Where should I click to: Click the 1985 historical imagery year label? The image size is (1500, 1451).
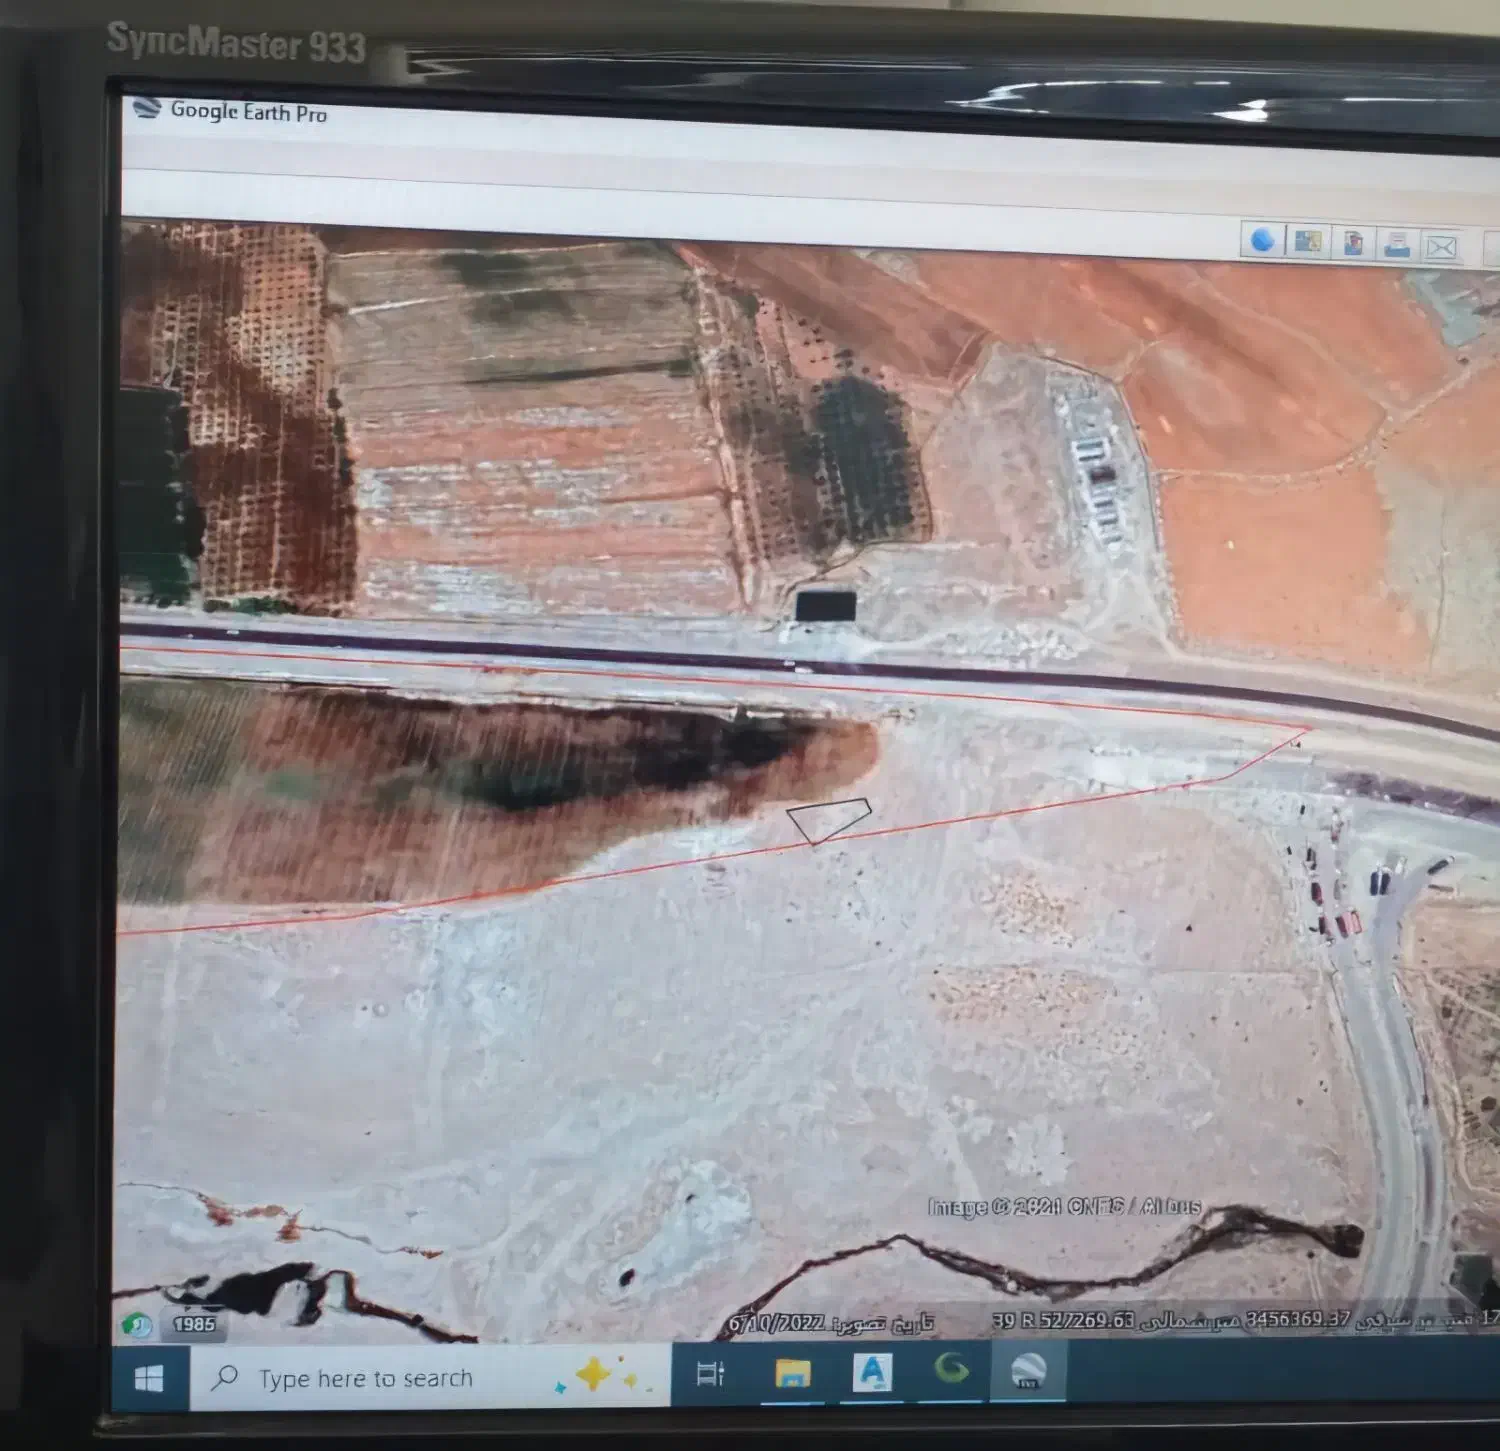click(194, 1324)
